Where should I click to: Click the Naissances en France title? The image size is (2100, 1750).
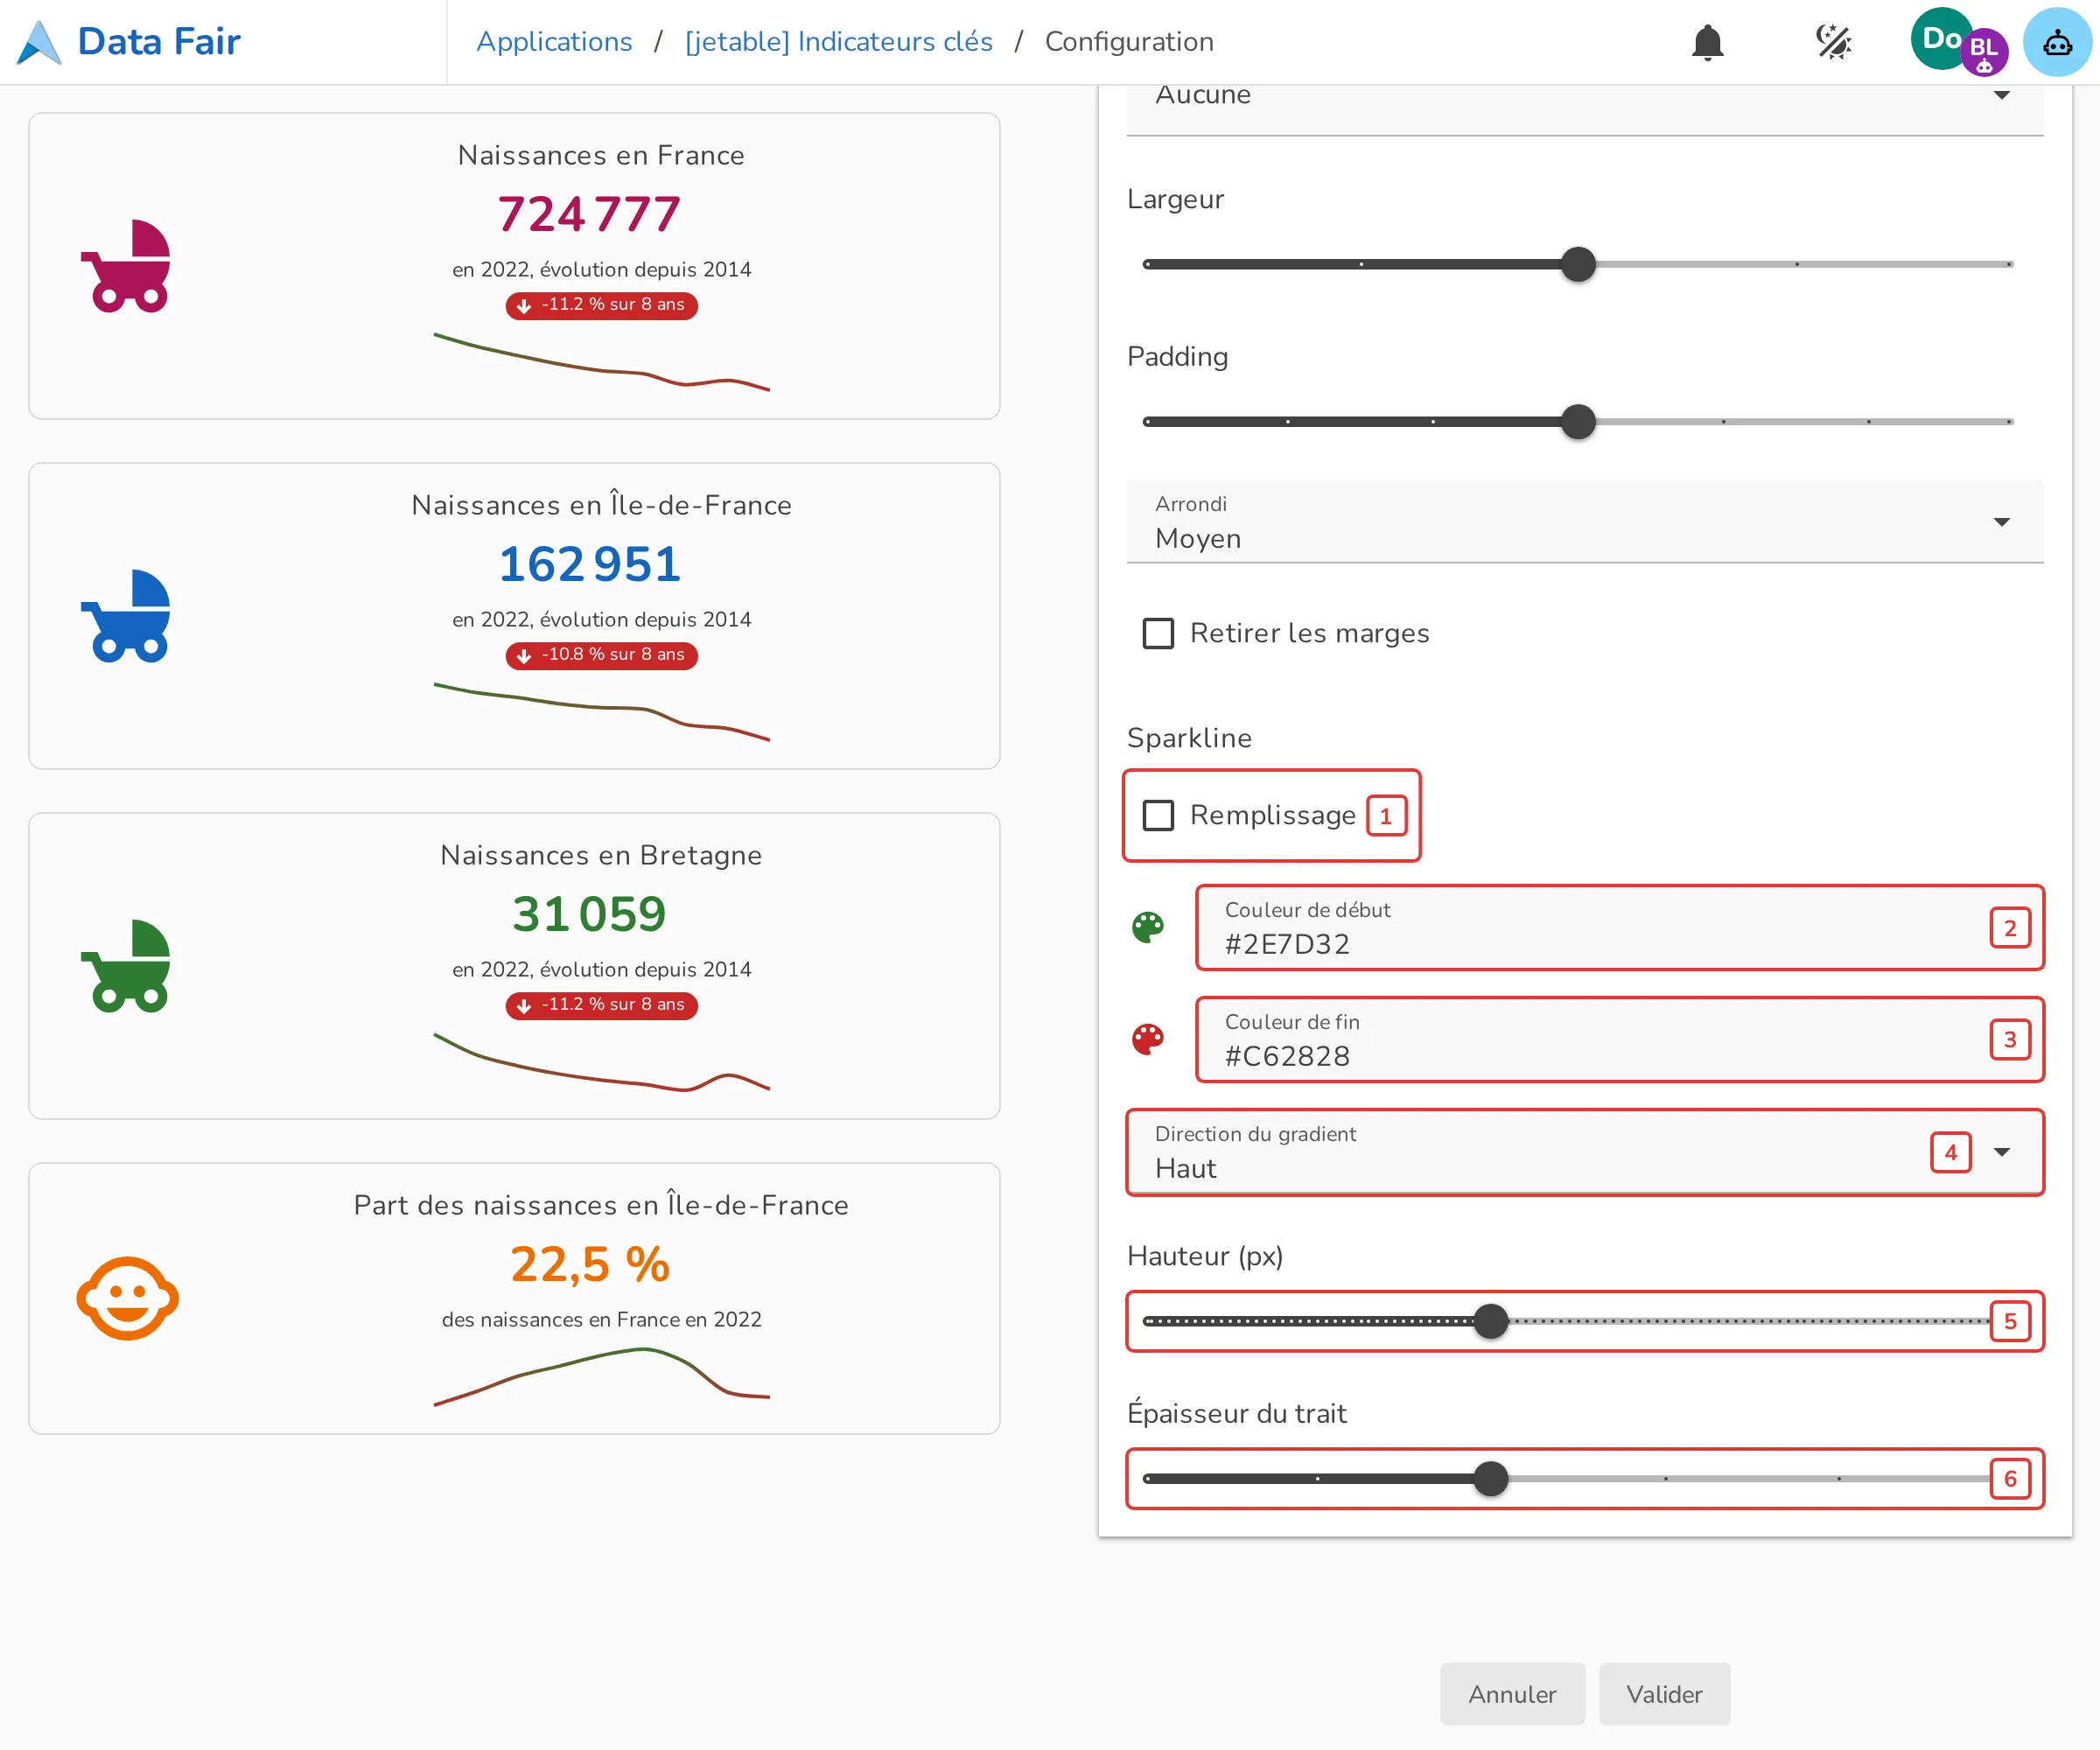coord(601,155)
